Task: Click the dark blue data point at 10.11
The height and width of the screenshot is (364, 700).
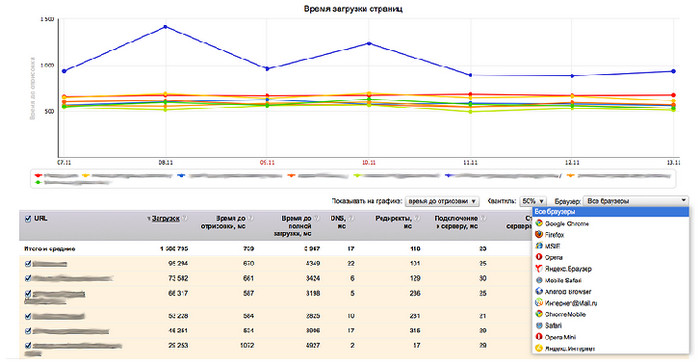Action: pos(369,43)
